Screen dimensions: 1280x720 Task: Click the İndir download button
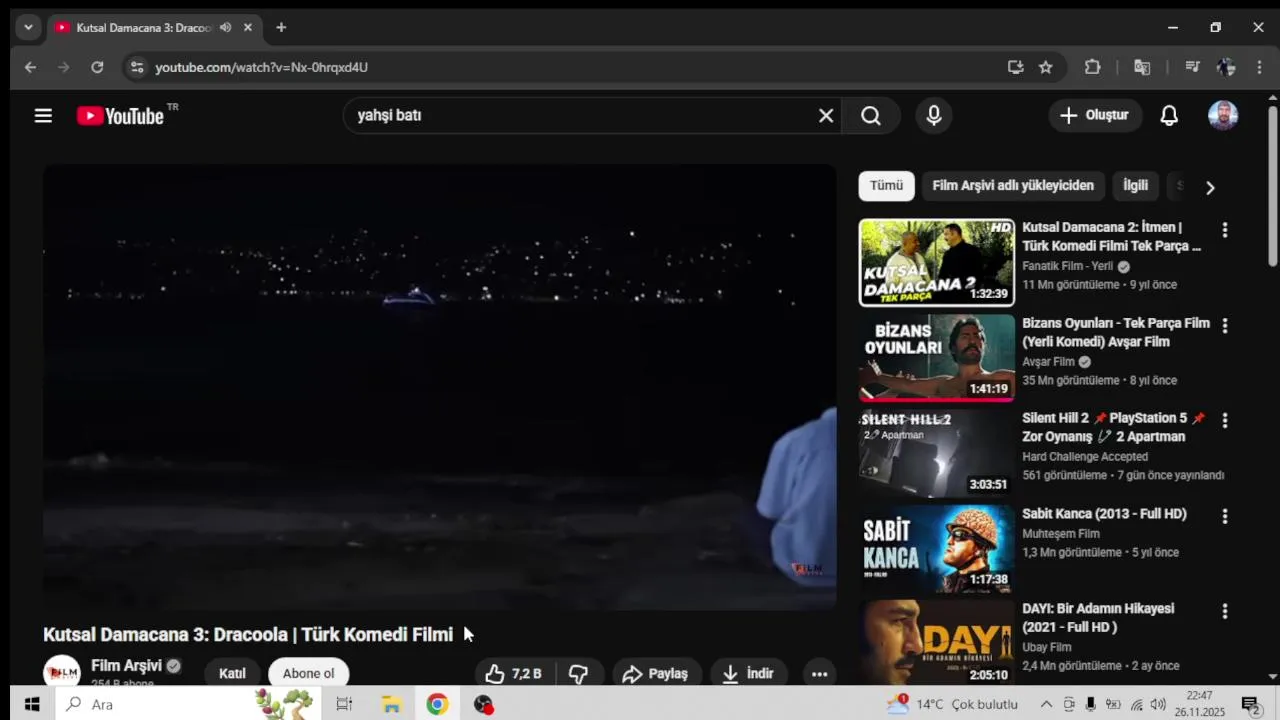[748, 674]
